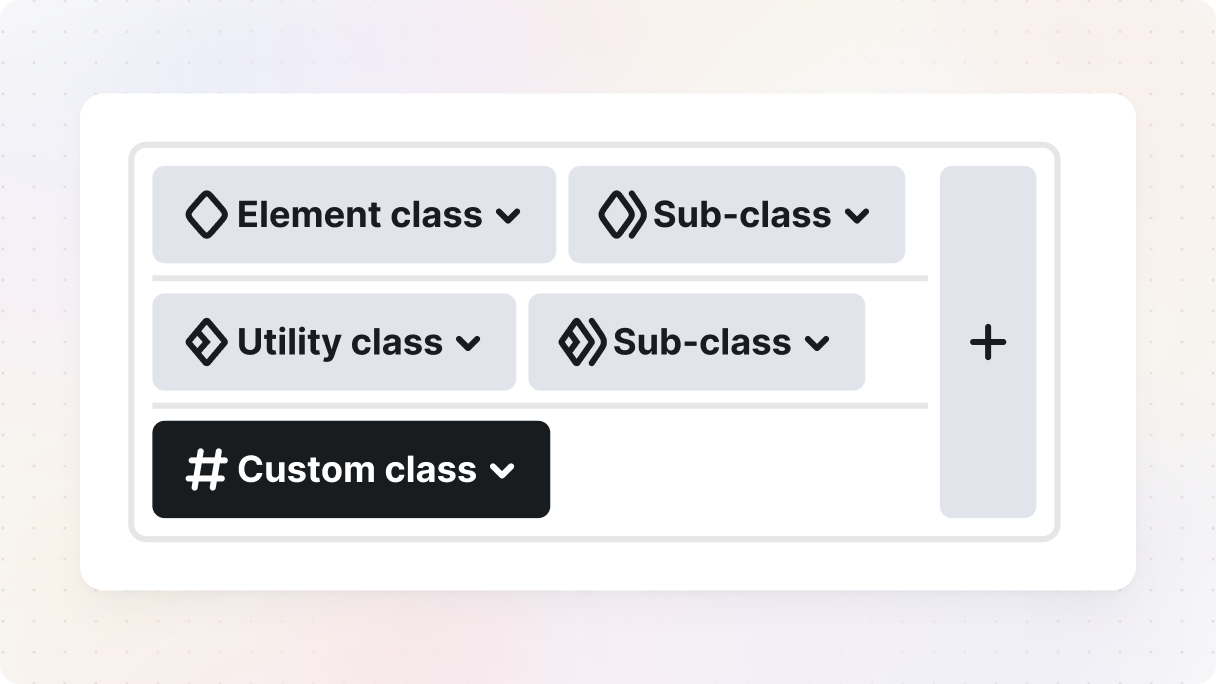Click the angled bracket icon on second Sub-class
1216x684 pixels.
point(580,341)
